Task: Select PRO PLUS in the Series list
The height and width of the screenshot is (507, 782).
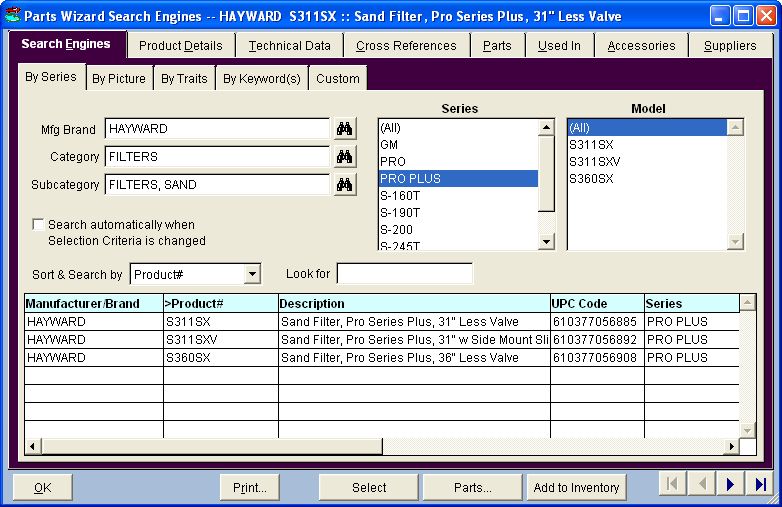Action: pyautogui.click(x=458, y=178)
